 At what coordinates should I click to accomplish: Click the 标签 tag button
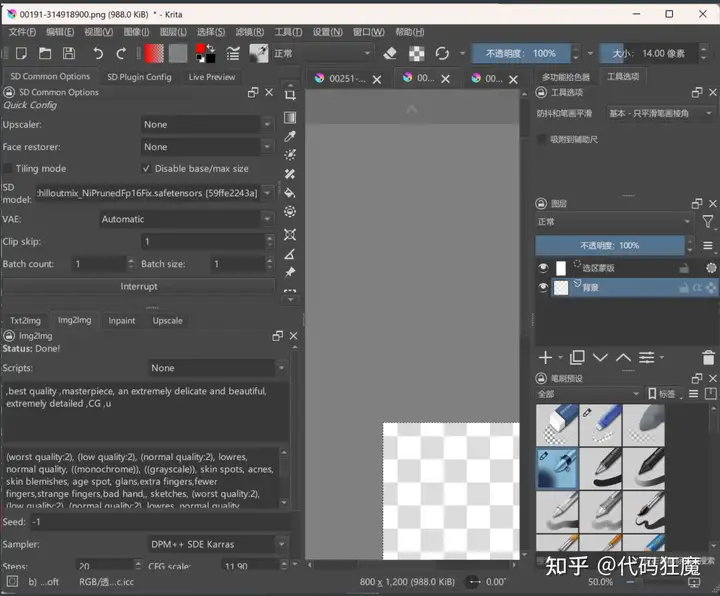tap(663, 394)
